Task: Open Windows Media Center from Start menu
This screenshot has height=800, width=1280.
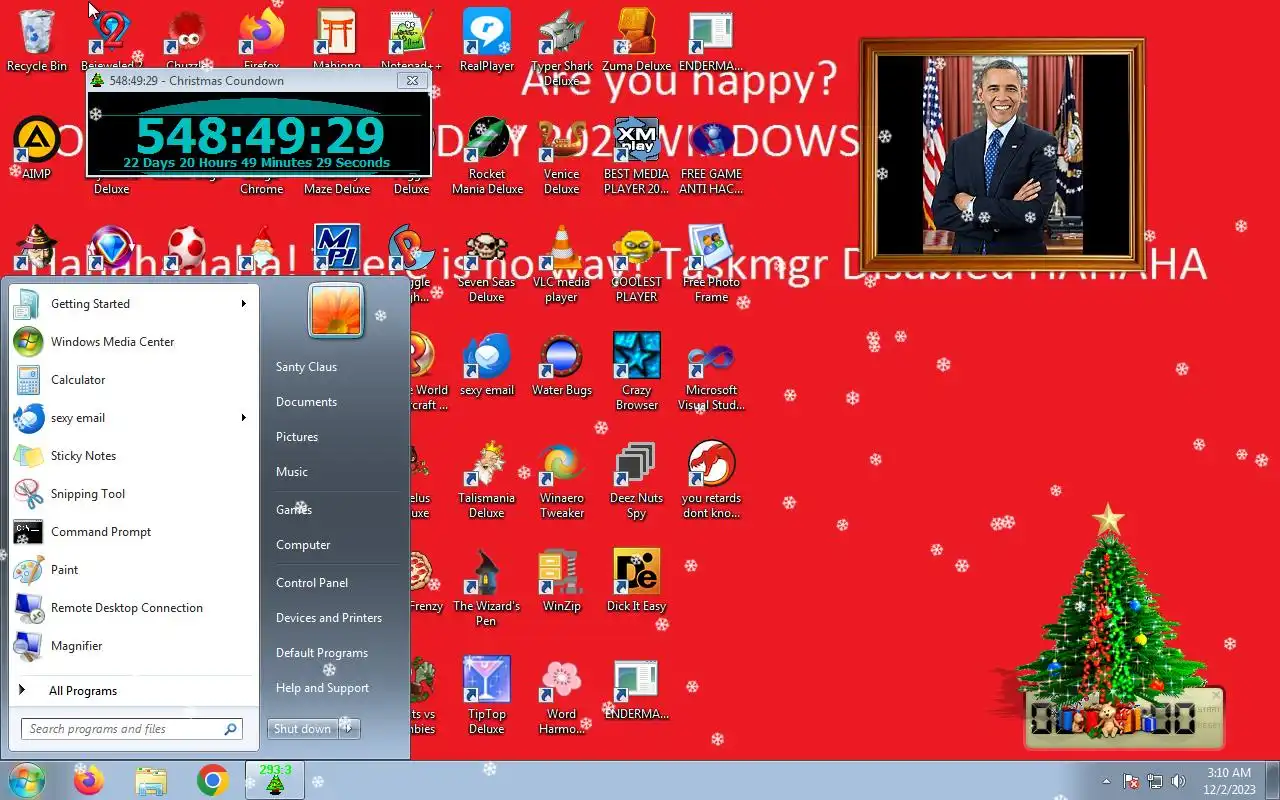Action: click(134, 342)
